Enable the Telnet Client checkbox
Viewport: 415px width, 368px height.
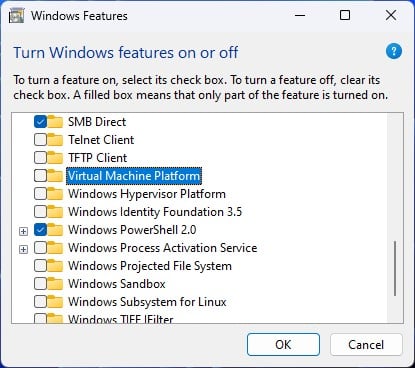point(40,140)
